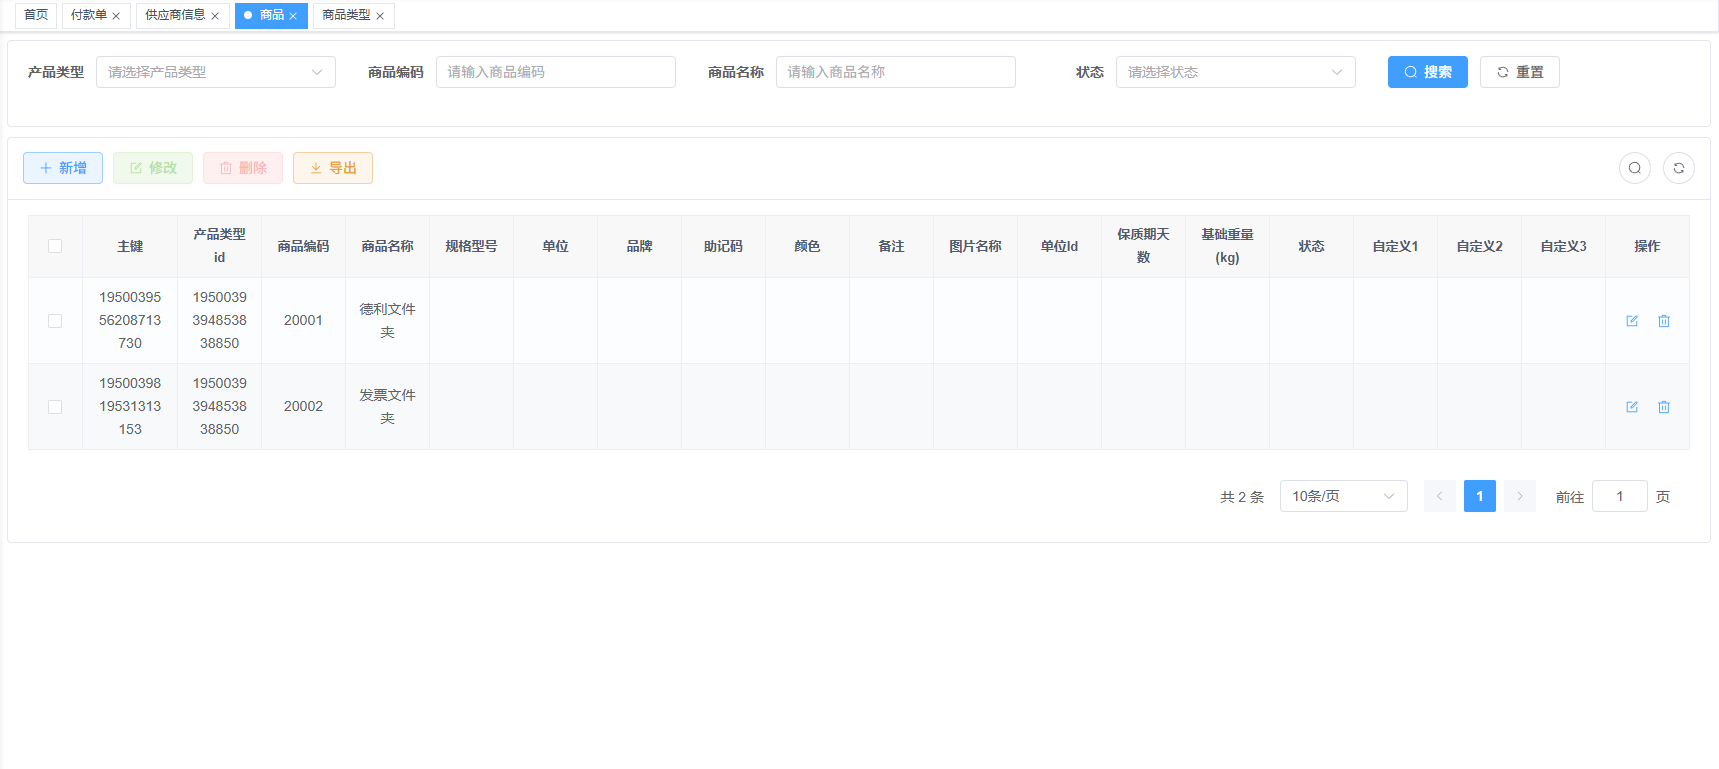Focus the 商品名称 input field
Viewport: 1719px width, 769px height.
pos(895,72)
